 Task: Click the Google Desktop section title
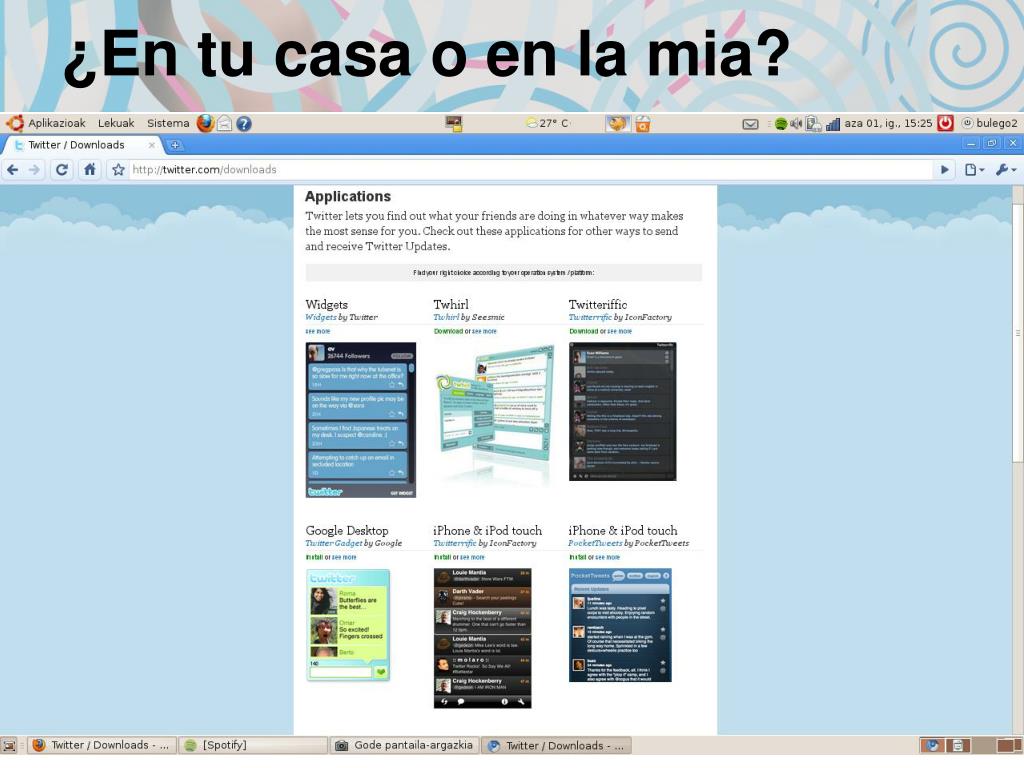coord(347,530)
